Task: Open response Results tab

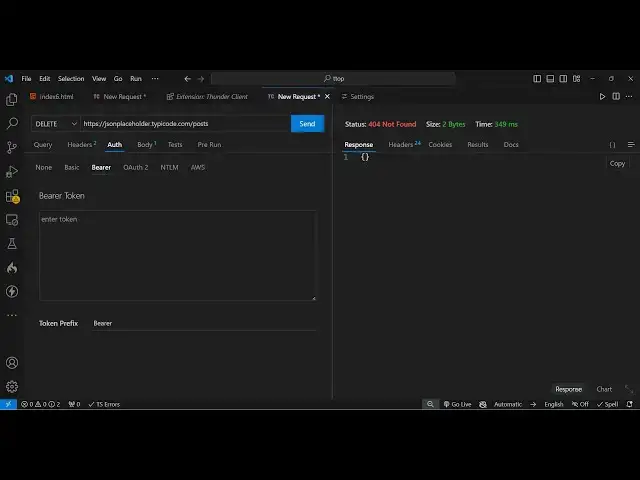Action: [x=478, y=144]
